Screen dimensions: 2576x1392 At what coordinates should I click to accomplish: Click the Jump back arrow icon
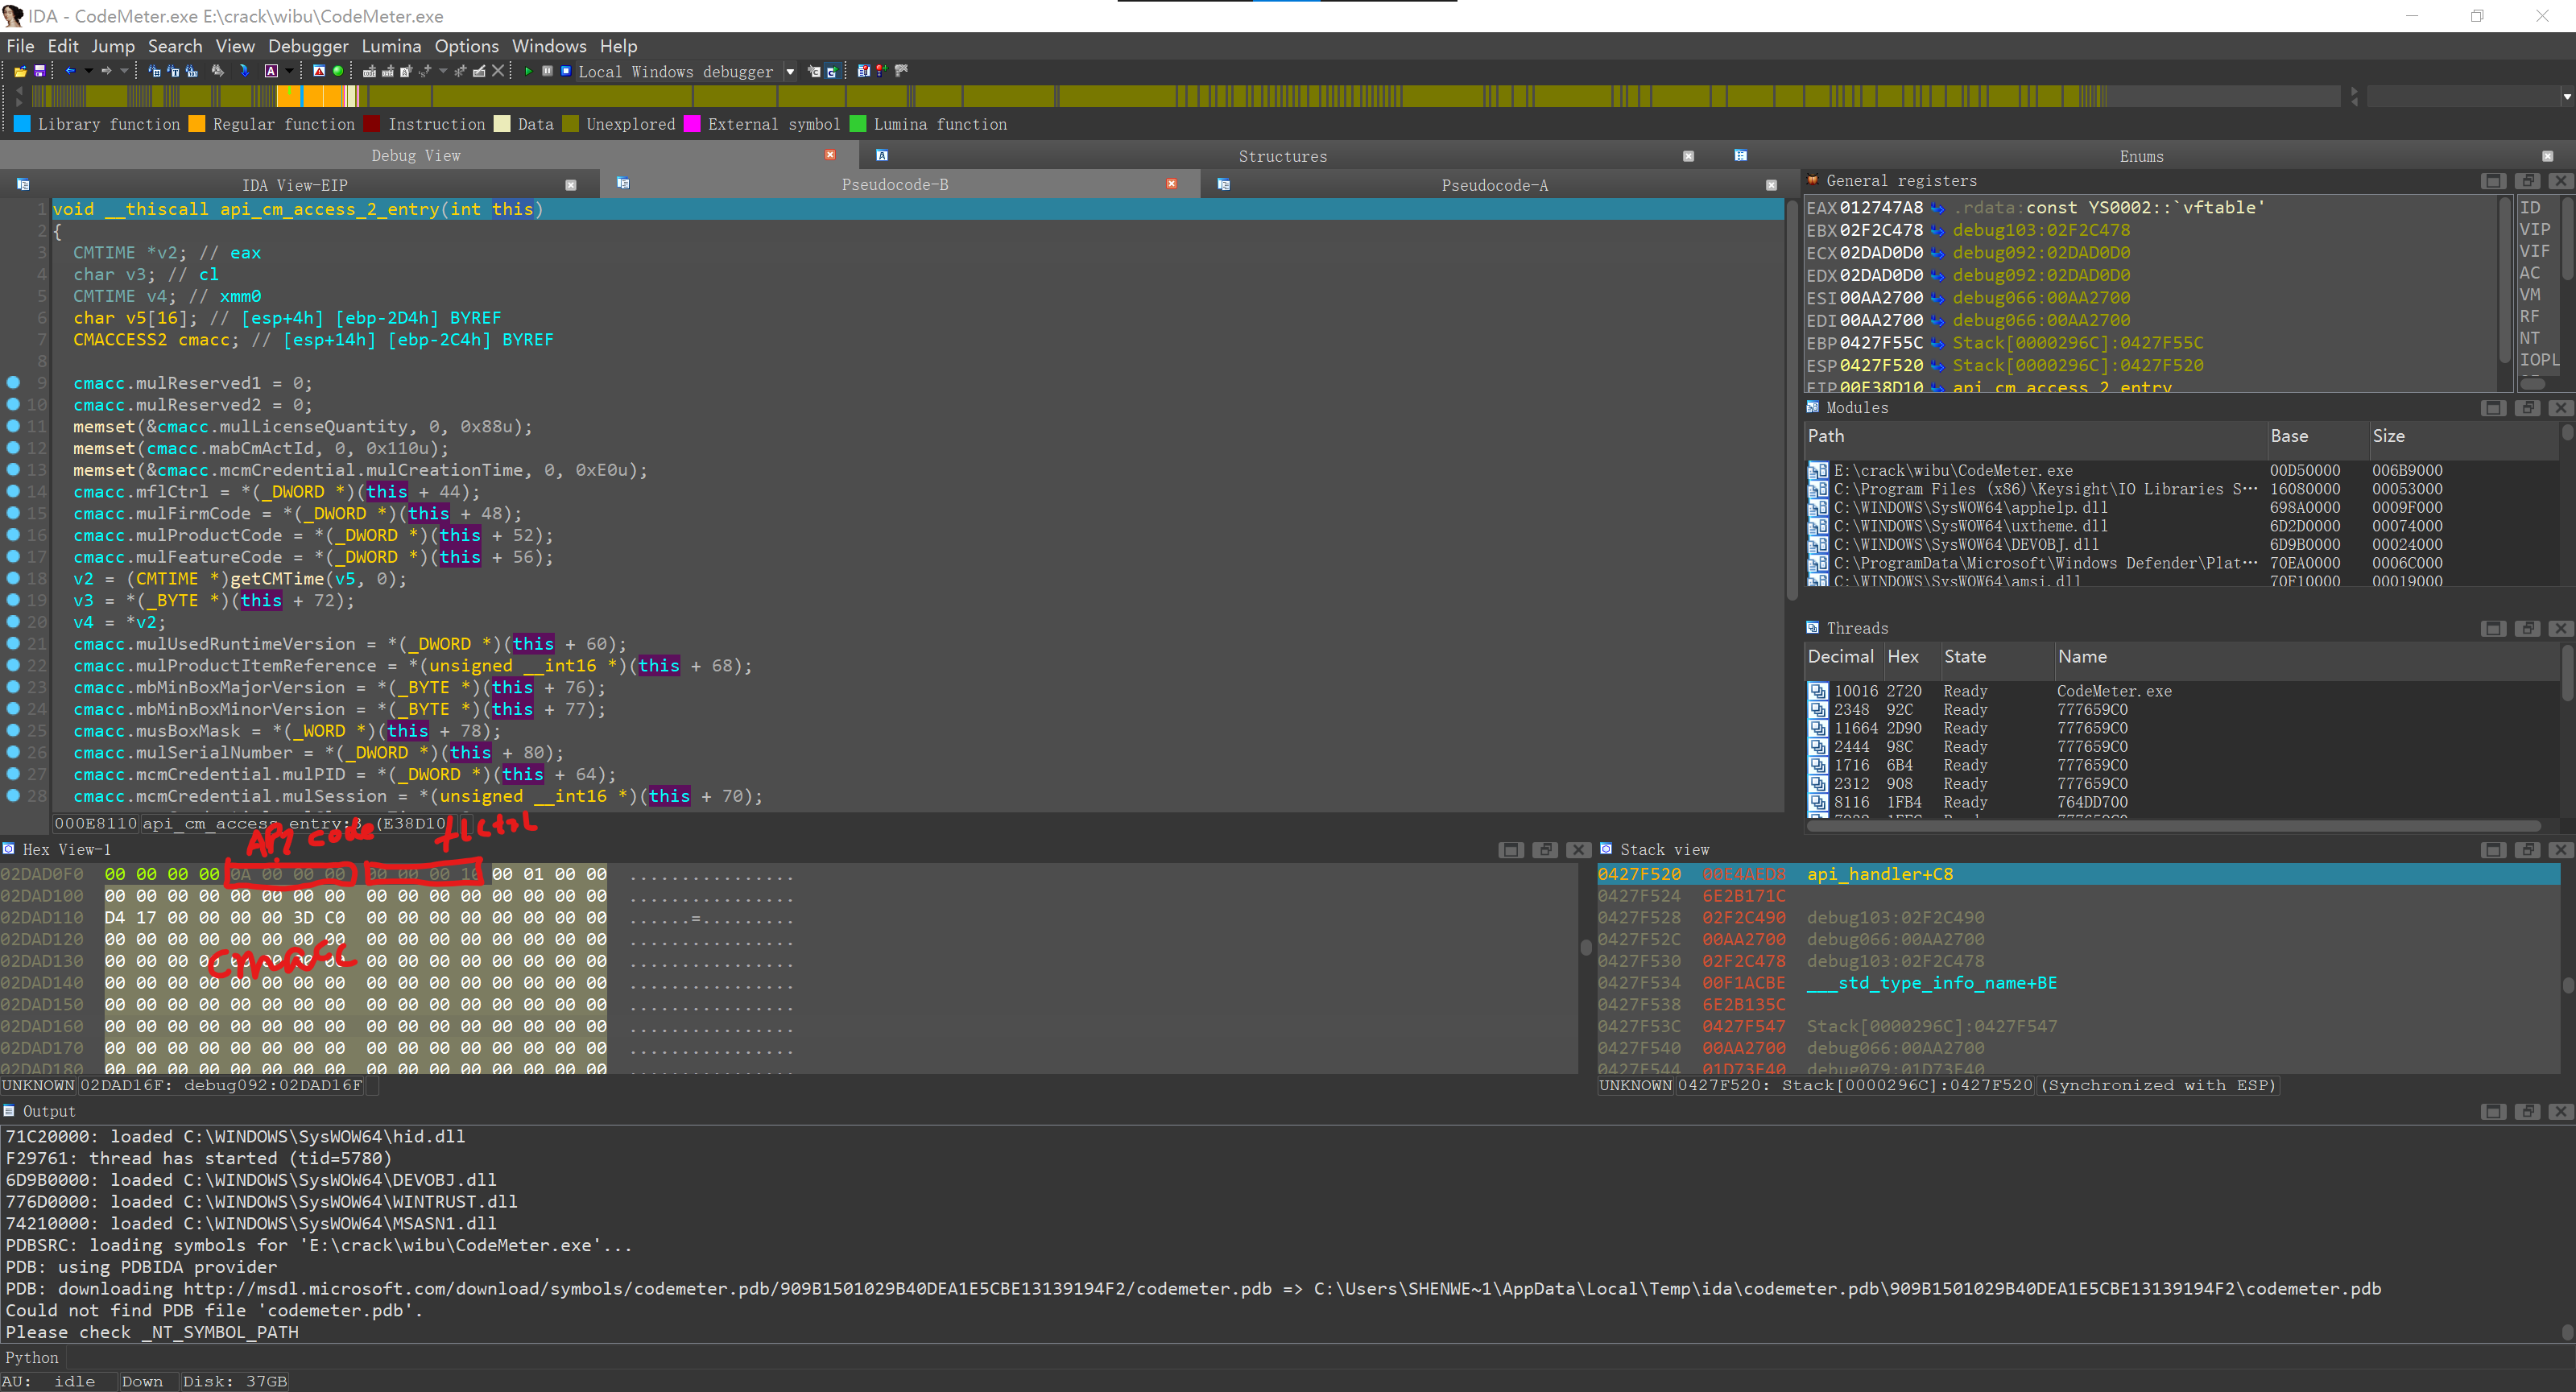pos(70,71)
